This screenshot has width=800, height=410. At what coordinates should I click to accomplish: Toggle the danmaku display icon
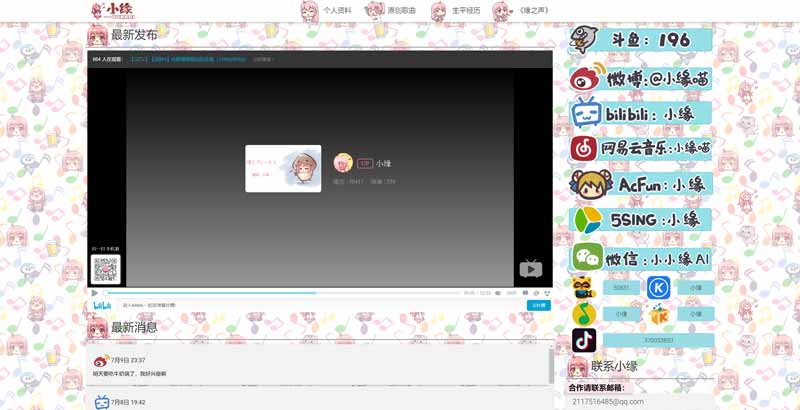tap(525, 293)
